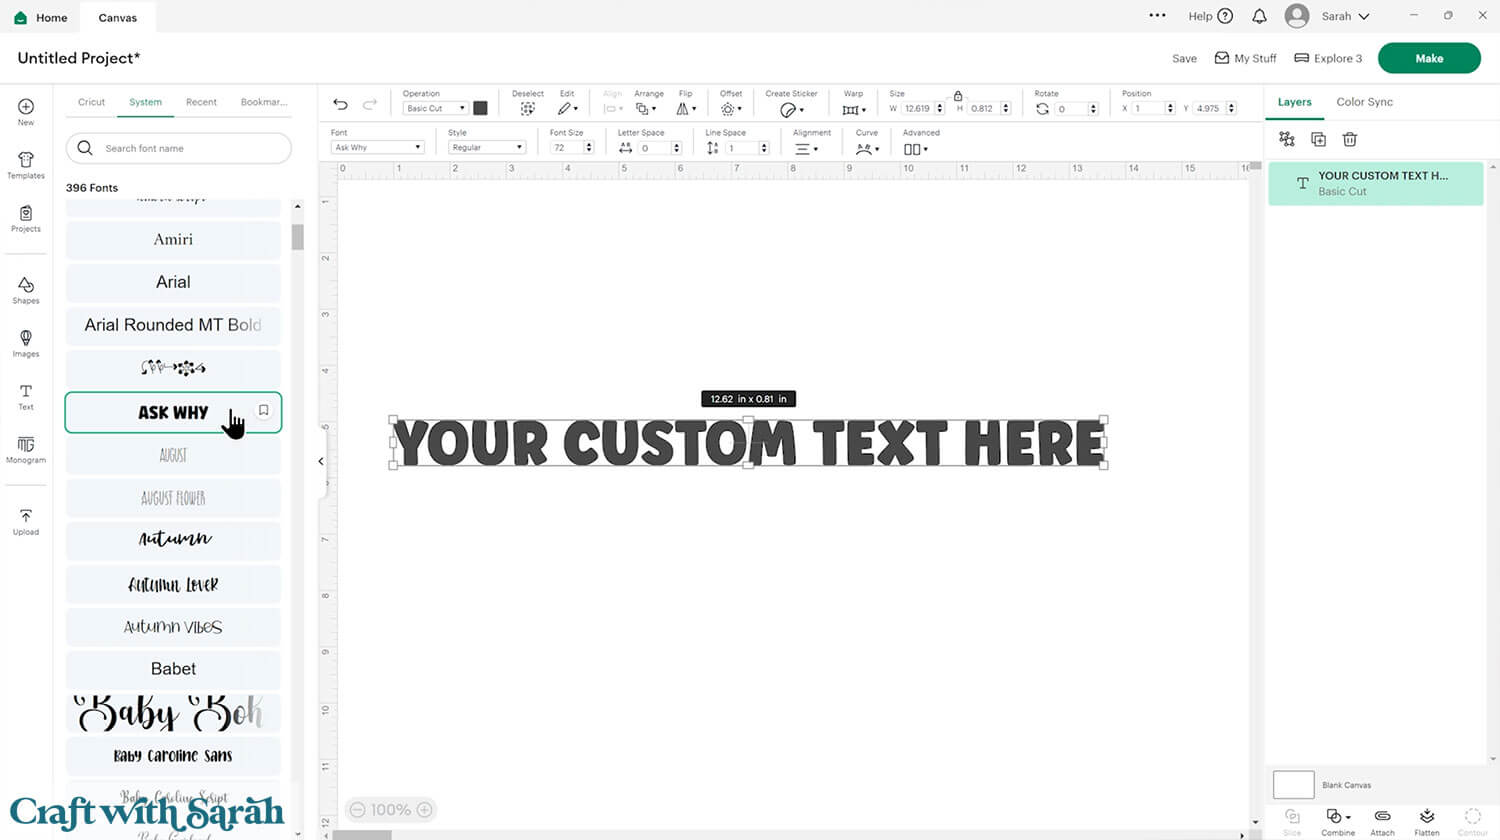Image resolution: width=1500 pixels, height=840 pixels.
Task: Delete the selected layer with trash icon
Action: click(1350, 139)
